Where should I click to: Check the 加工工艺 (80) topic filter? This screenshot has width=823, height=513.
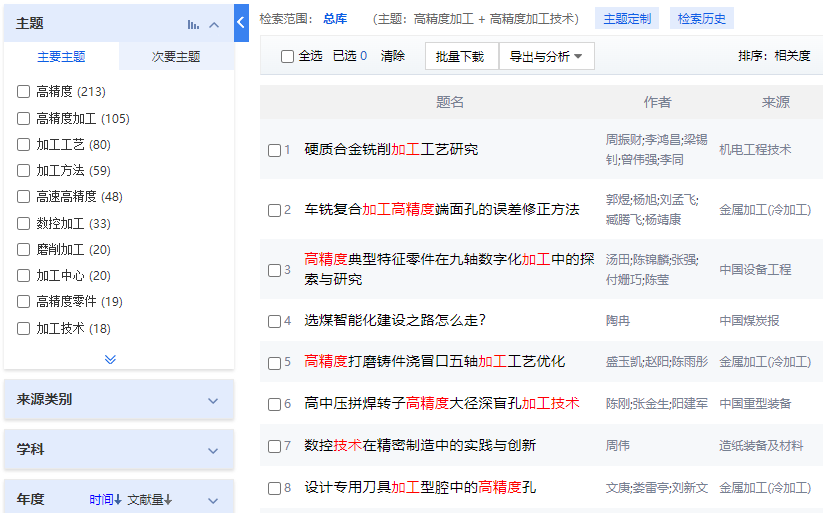(24, 144)
